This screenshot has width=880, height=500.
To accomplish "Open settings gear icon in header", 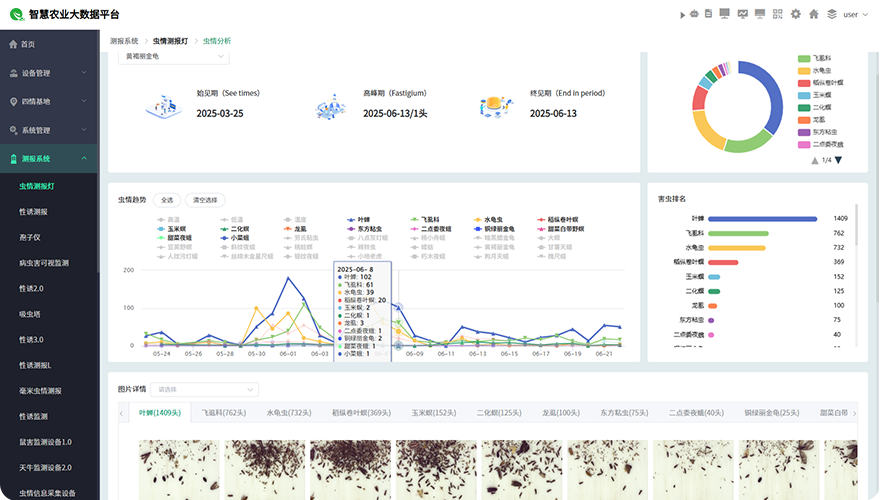I will [796, 14].
